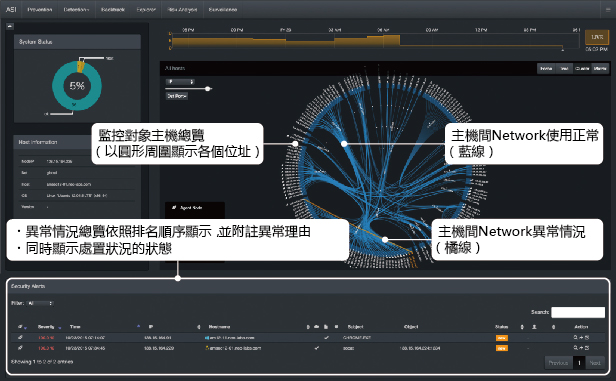Open the IP dropdown above the host graph
The image size is (616, 381).
[x=180, y=82]
